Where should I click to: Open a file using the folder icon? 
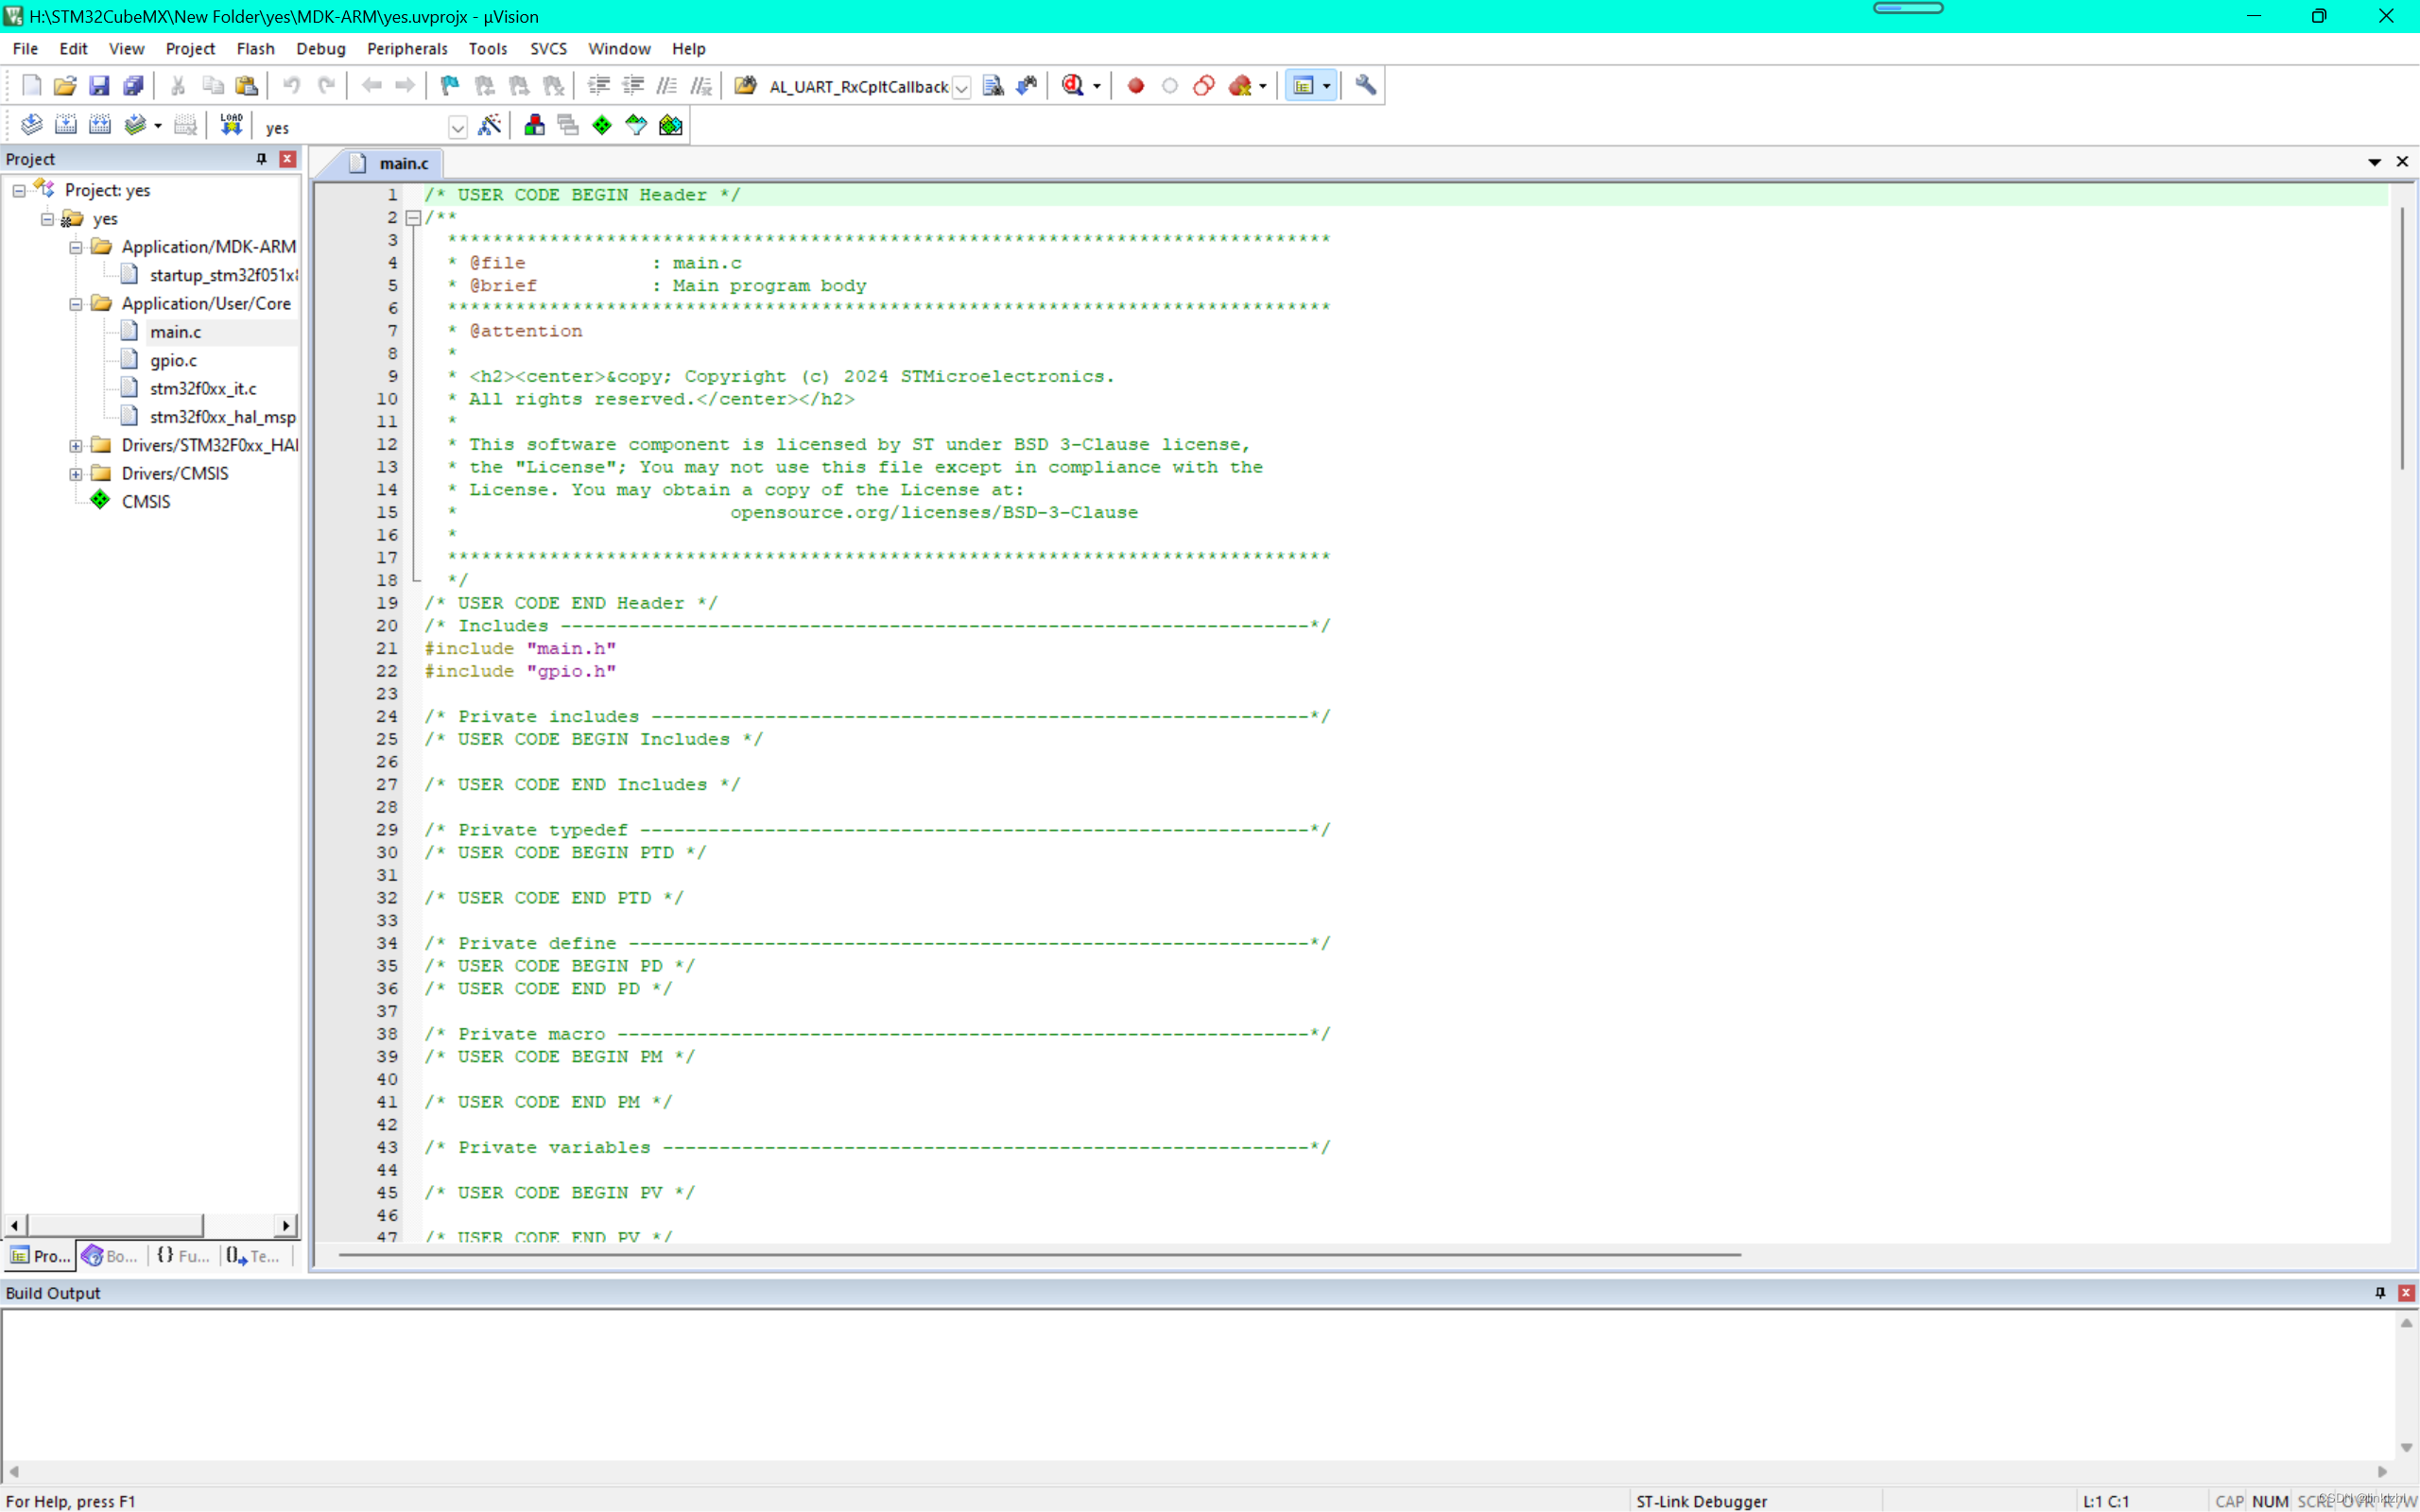pos(65,86)
